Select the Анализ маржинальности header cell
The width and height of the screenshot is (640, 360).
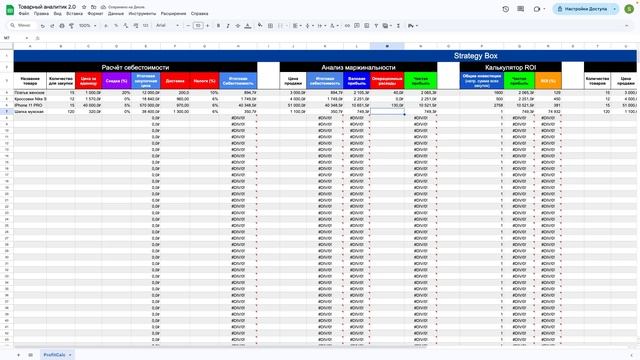pos(358,67)
